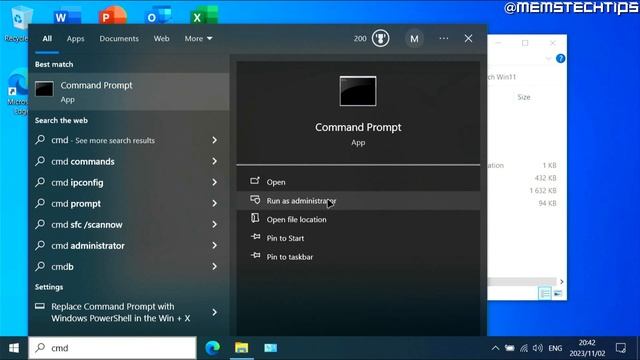This screenshot has height=360, width=640.
Task: Open the third pinned taskbar app
Action: coord(271,348)
